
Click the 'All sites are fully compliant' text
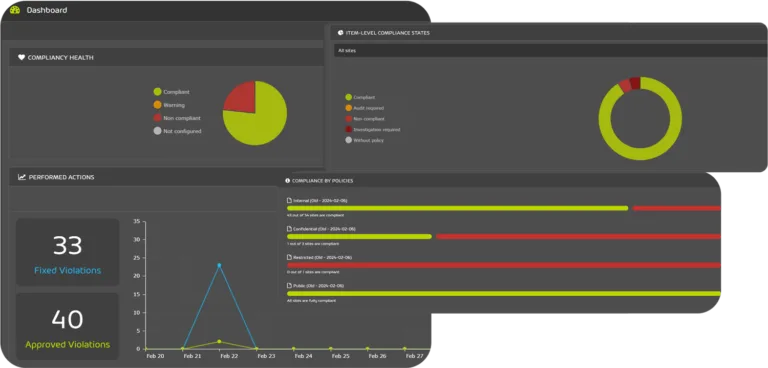click(x=312, y=300)
